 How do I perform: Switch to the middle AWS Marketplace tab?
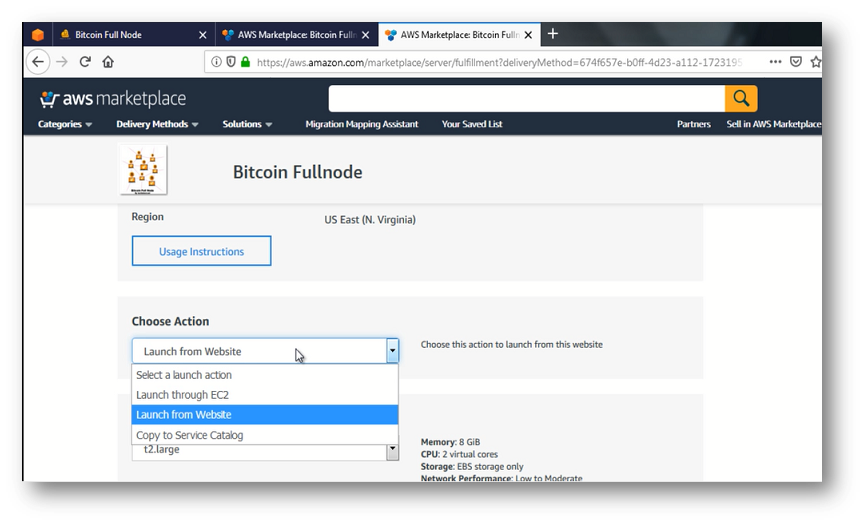click(296, 35)
